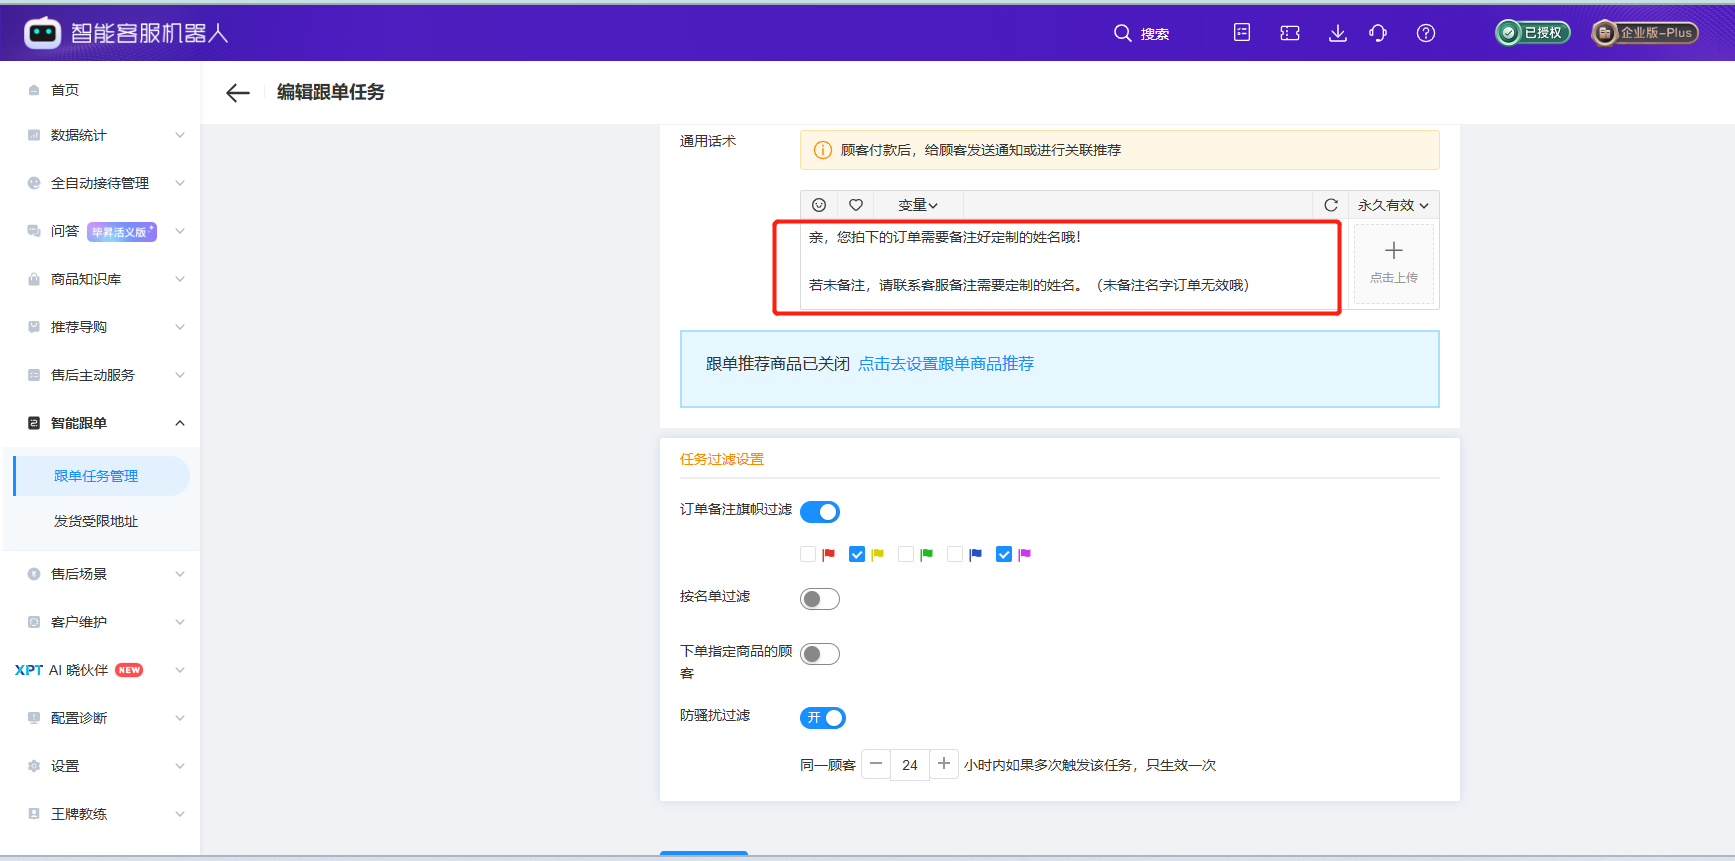Image resolution: width=1735 pixels, height=861 pixels.
Task: Click the 客户维护 sidebar icon
Action: [34, 622]
